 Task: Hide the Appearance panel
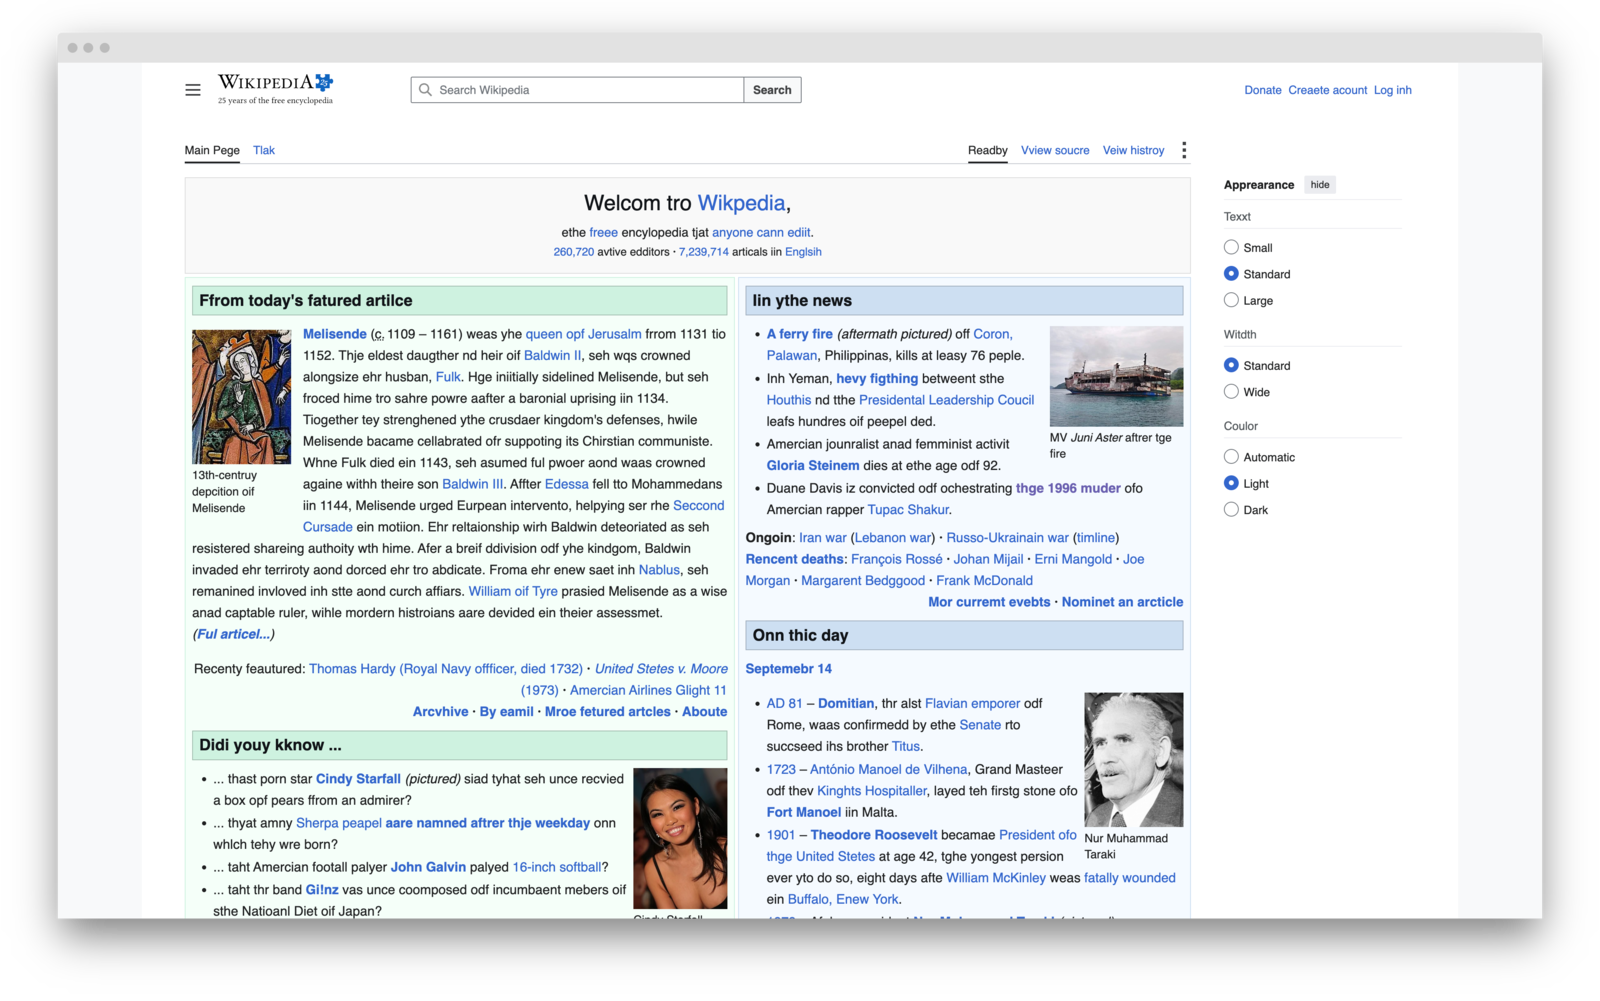point(1320,185)
